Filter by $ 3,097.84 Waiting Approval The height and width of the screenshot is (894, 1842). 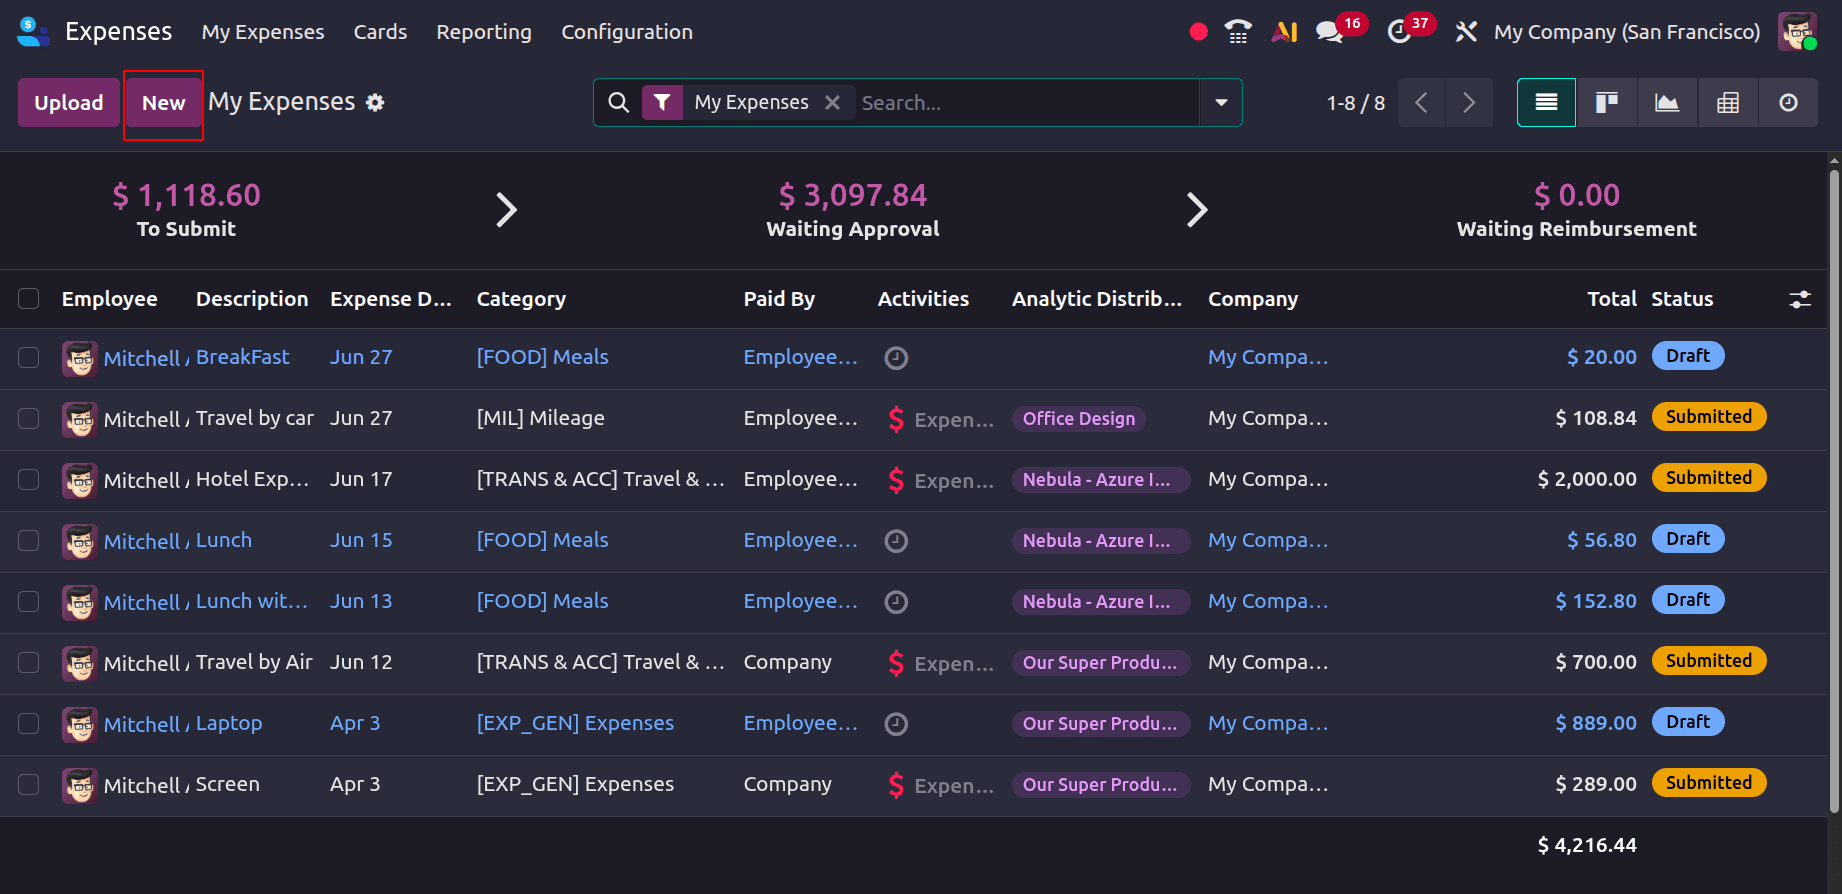coord(853,210)
